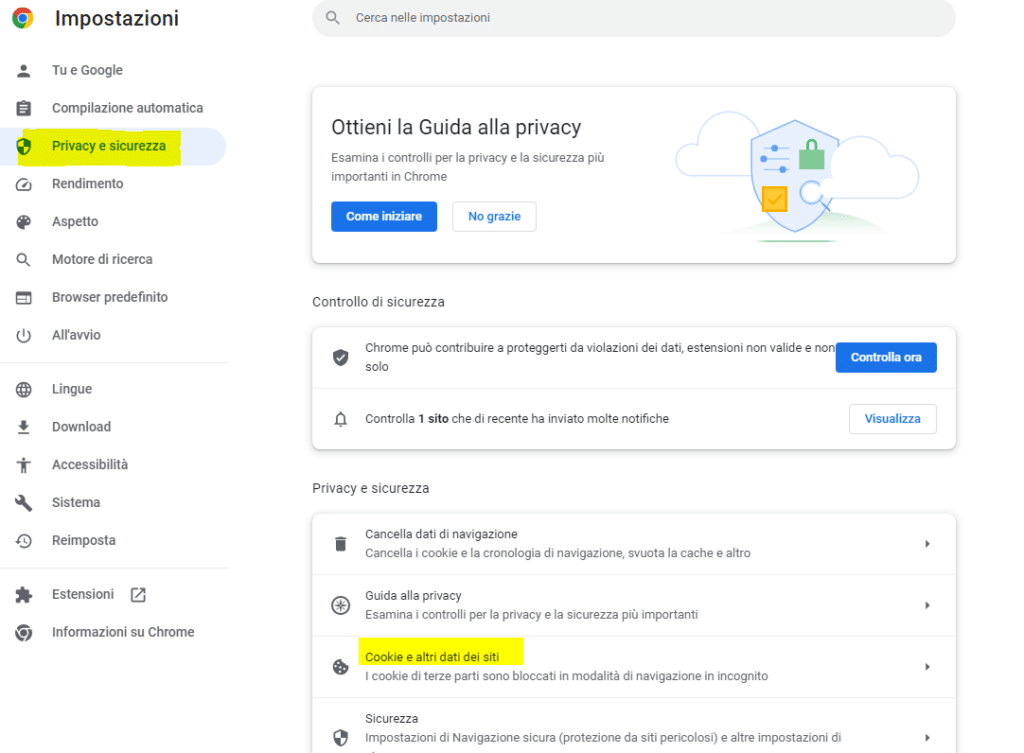Click the shield checkmark icon in Controllo di sicurezza
The width and height of the screenshot is (1024, 753).
pos(340,357)
